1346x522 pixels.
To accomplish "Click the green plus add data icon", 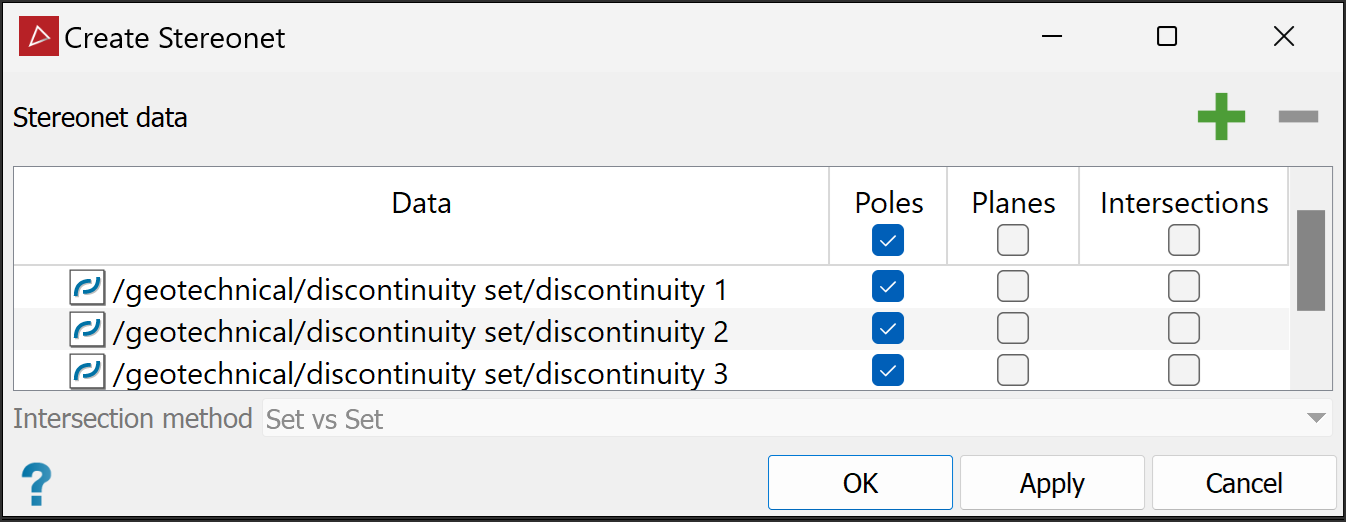I will coord(1221,117).
